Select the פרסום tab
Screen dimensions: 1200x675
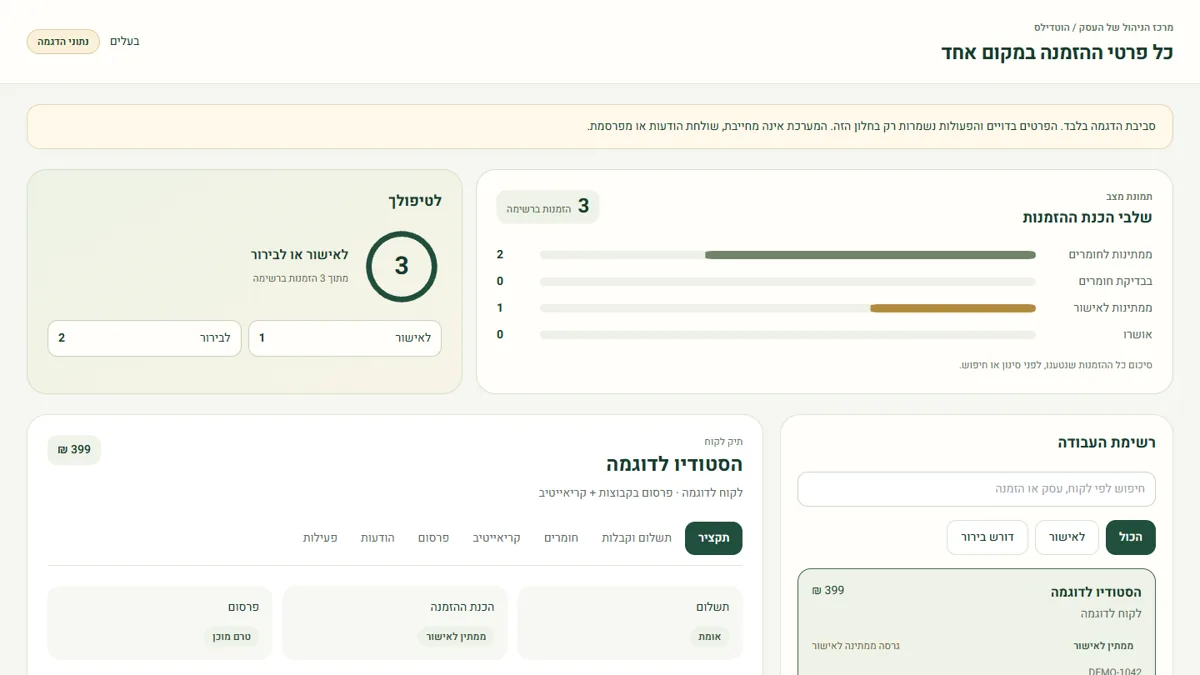[433, 538]
